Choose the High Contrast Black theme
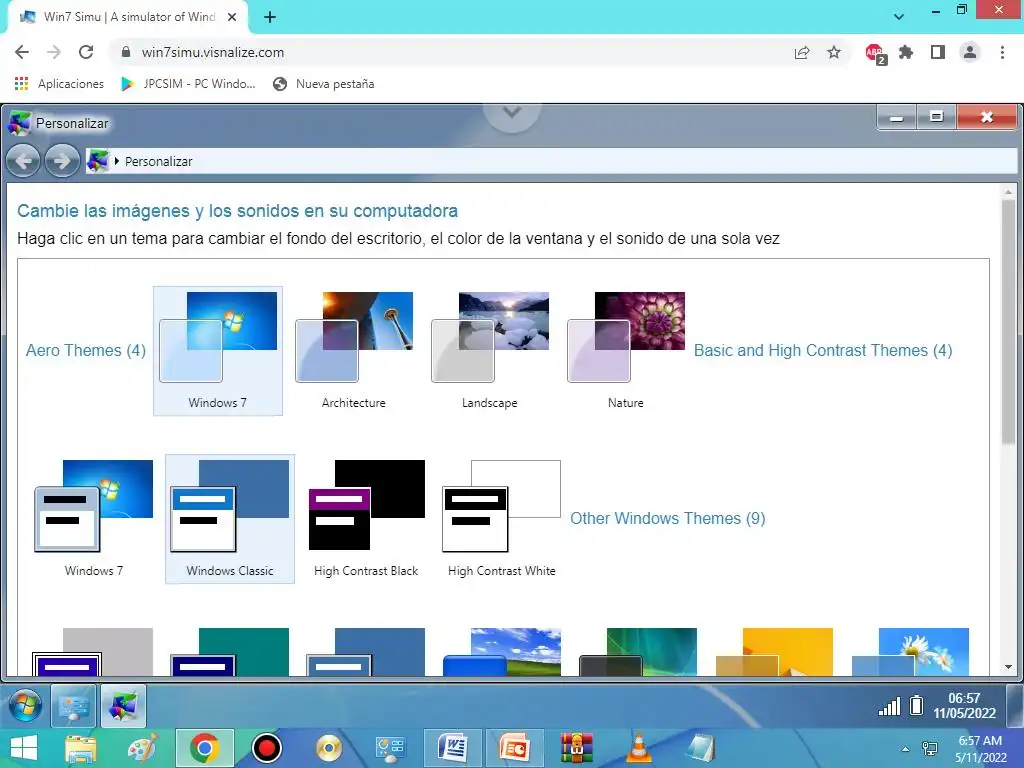The height and width of the screenshot is (768, 1024). [x=366, y=519]
